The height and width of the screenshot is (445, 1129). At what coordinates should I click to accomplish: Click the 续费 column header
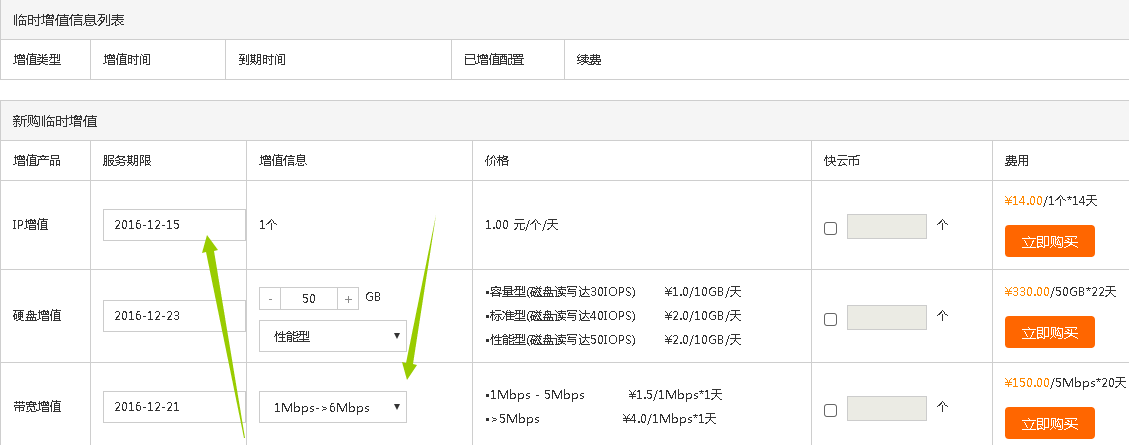tap(589, 60)
